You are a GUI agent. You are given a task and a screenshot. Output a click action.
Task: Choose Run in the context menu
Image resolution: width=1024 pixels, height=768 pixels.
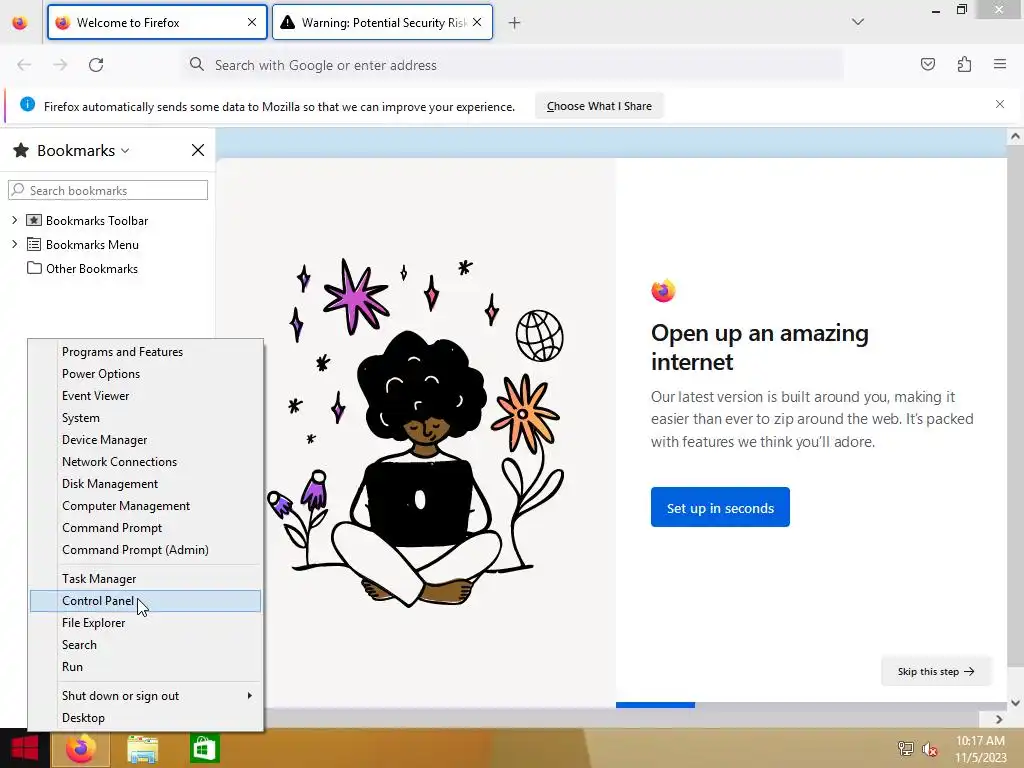145,667
